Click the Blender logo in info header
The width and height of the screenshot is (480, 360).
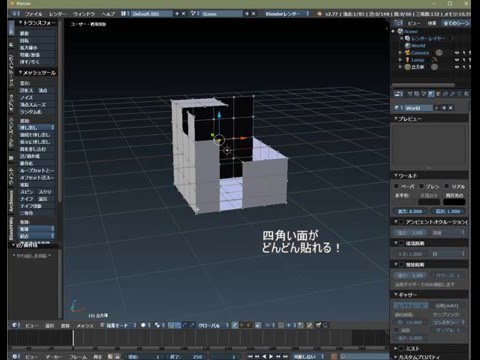point(320,14)
